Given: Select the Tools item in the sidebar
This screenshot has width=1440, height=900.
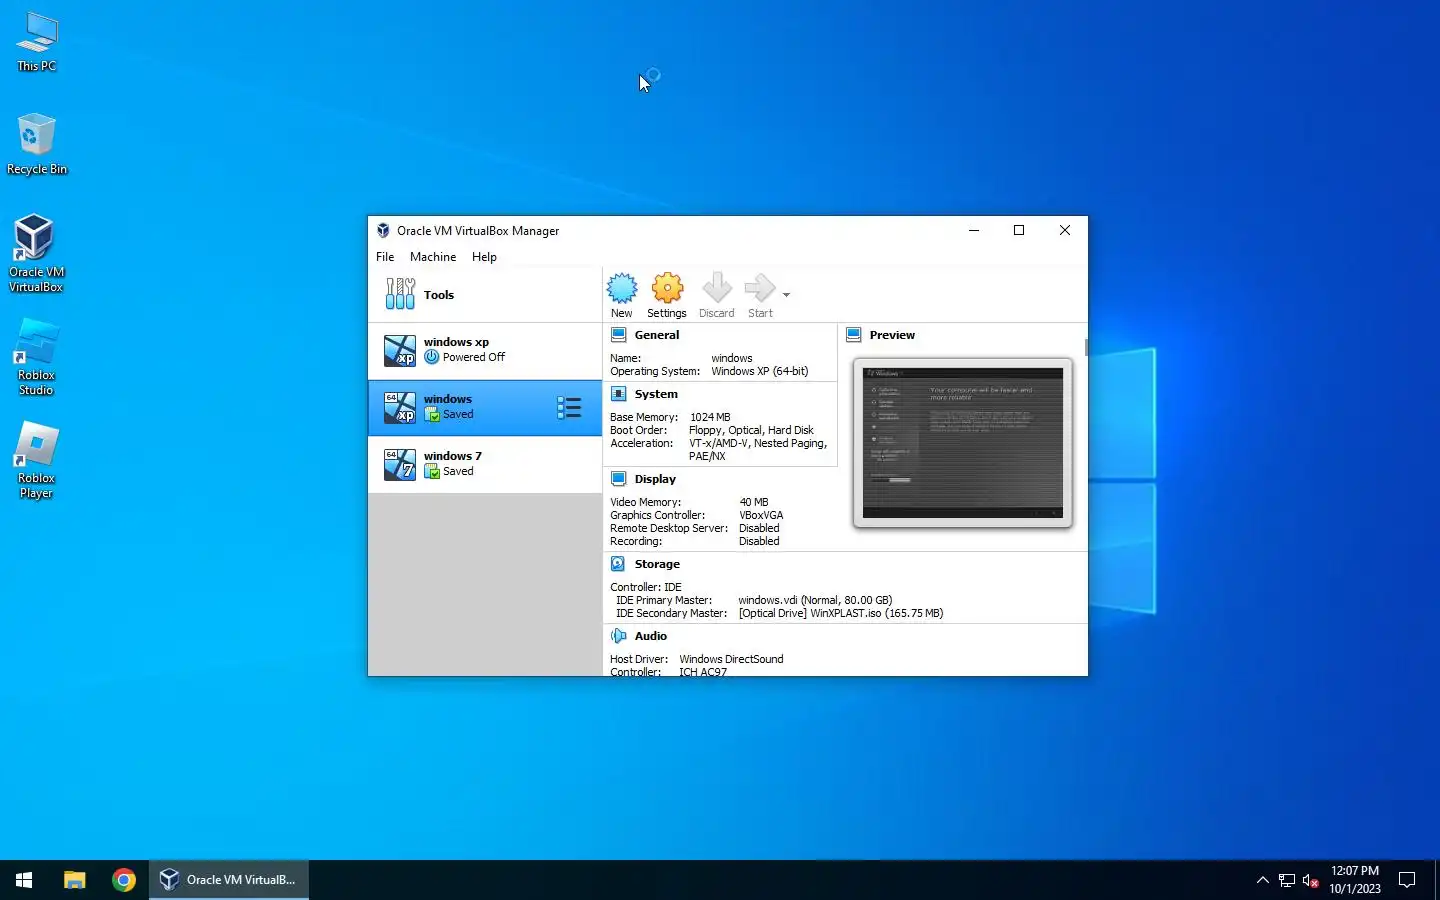Looking at the screenshot, I should [x=485, y=295].
